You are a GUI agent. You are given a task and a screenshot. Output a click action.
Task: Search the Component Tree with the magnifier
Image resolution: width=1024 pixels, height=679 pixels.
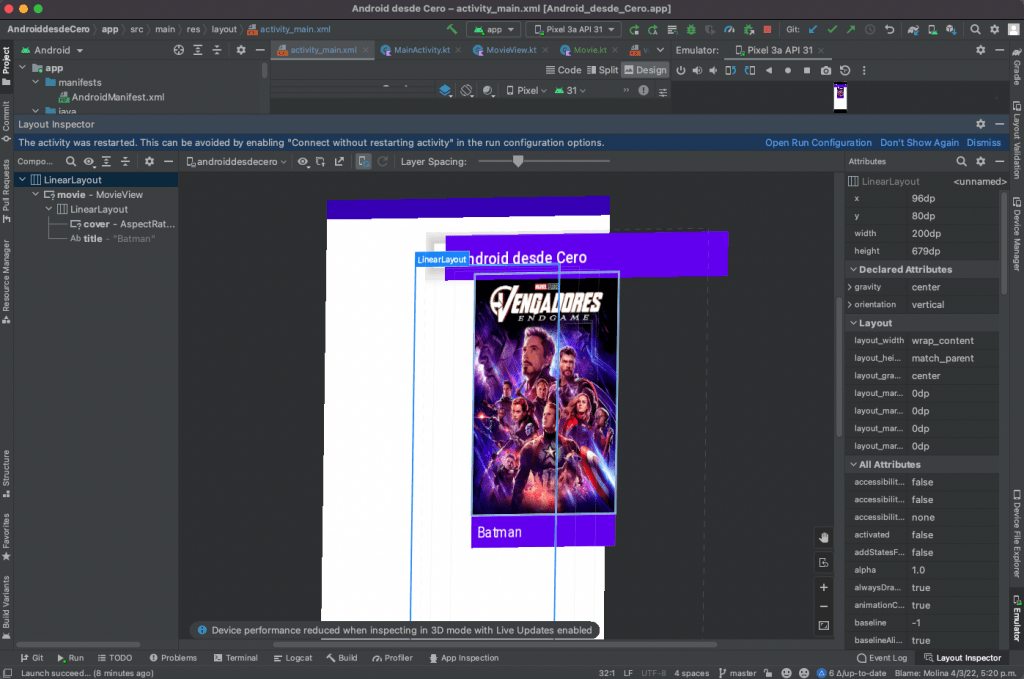tap(71, 161)
